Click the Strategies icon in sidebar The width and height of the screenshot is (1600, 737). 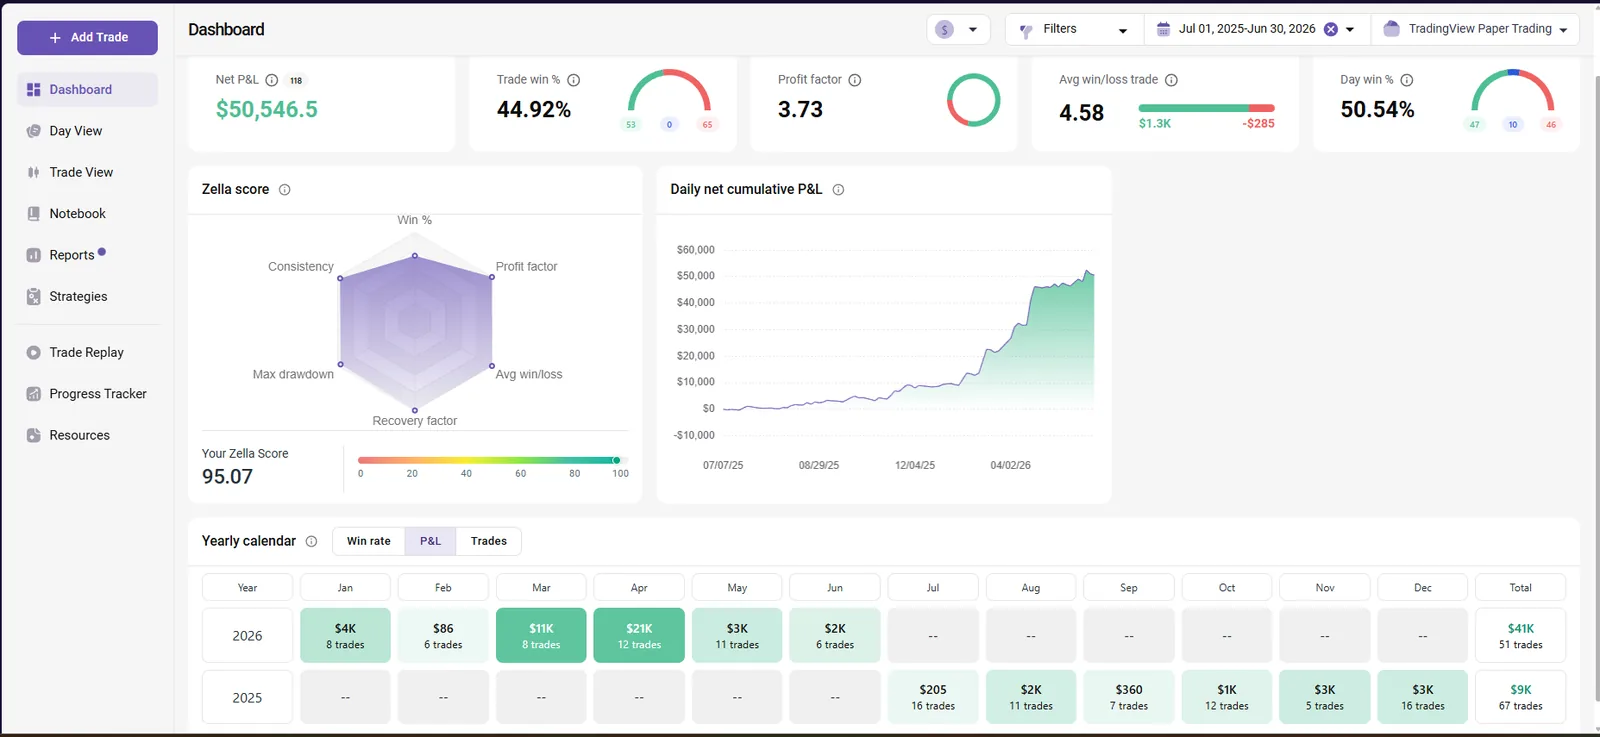click(x=34, y=297)
